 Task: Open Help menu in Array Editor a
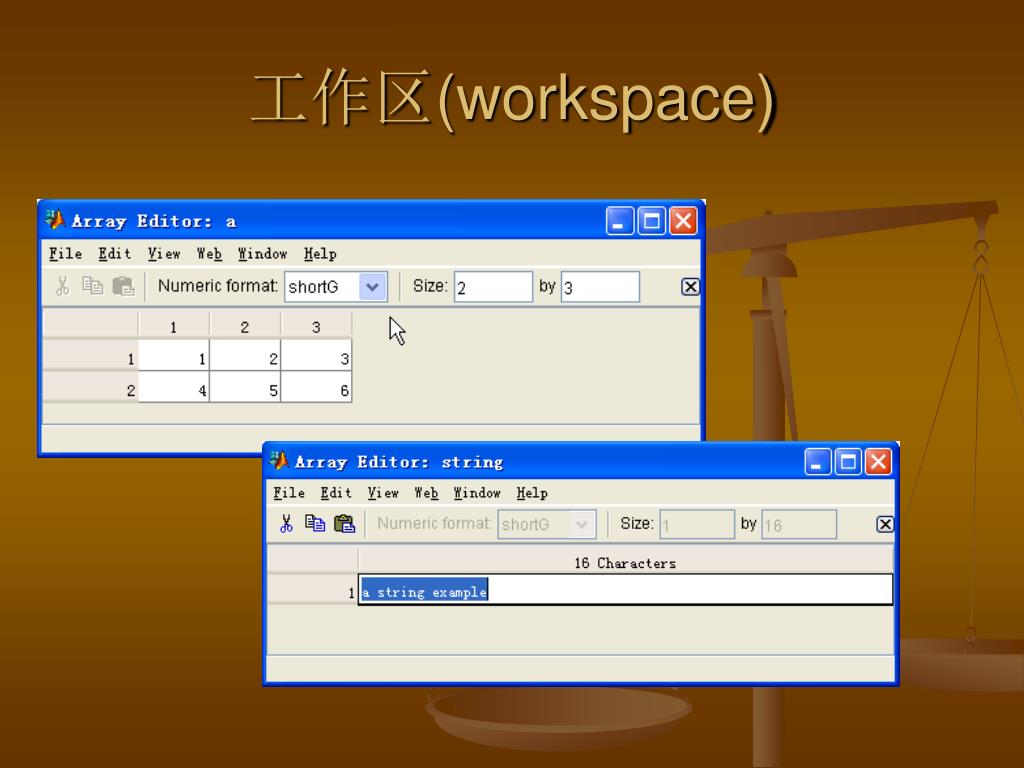click(x=320, y=254)
